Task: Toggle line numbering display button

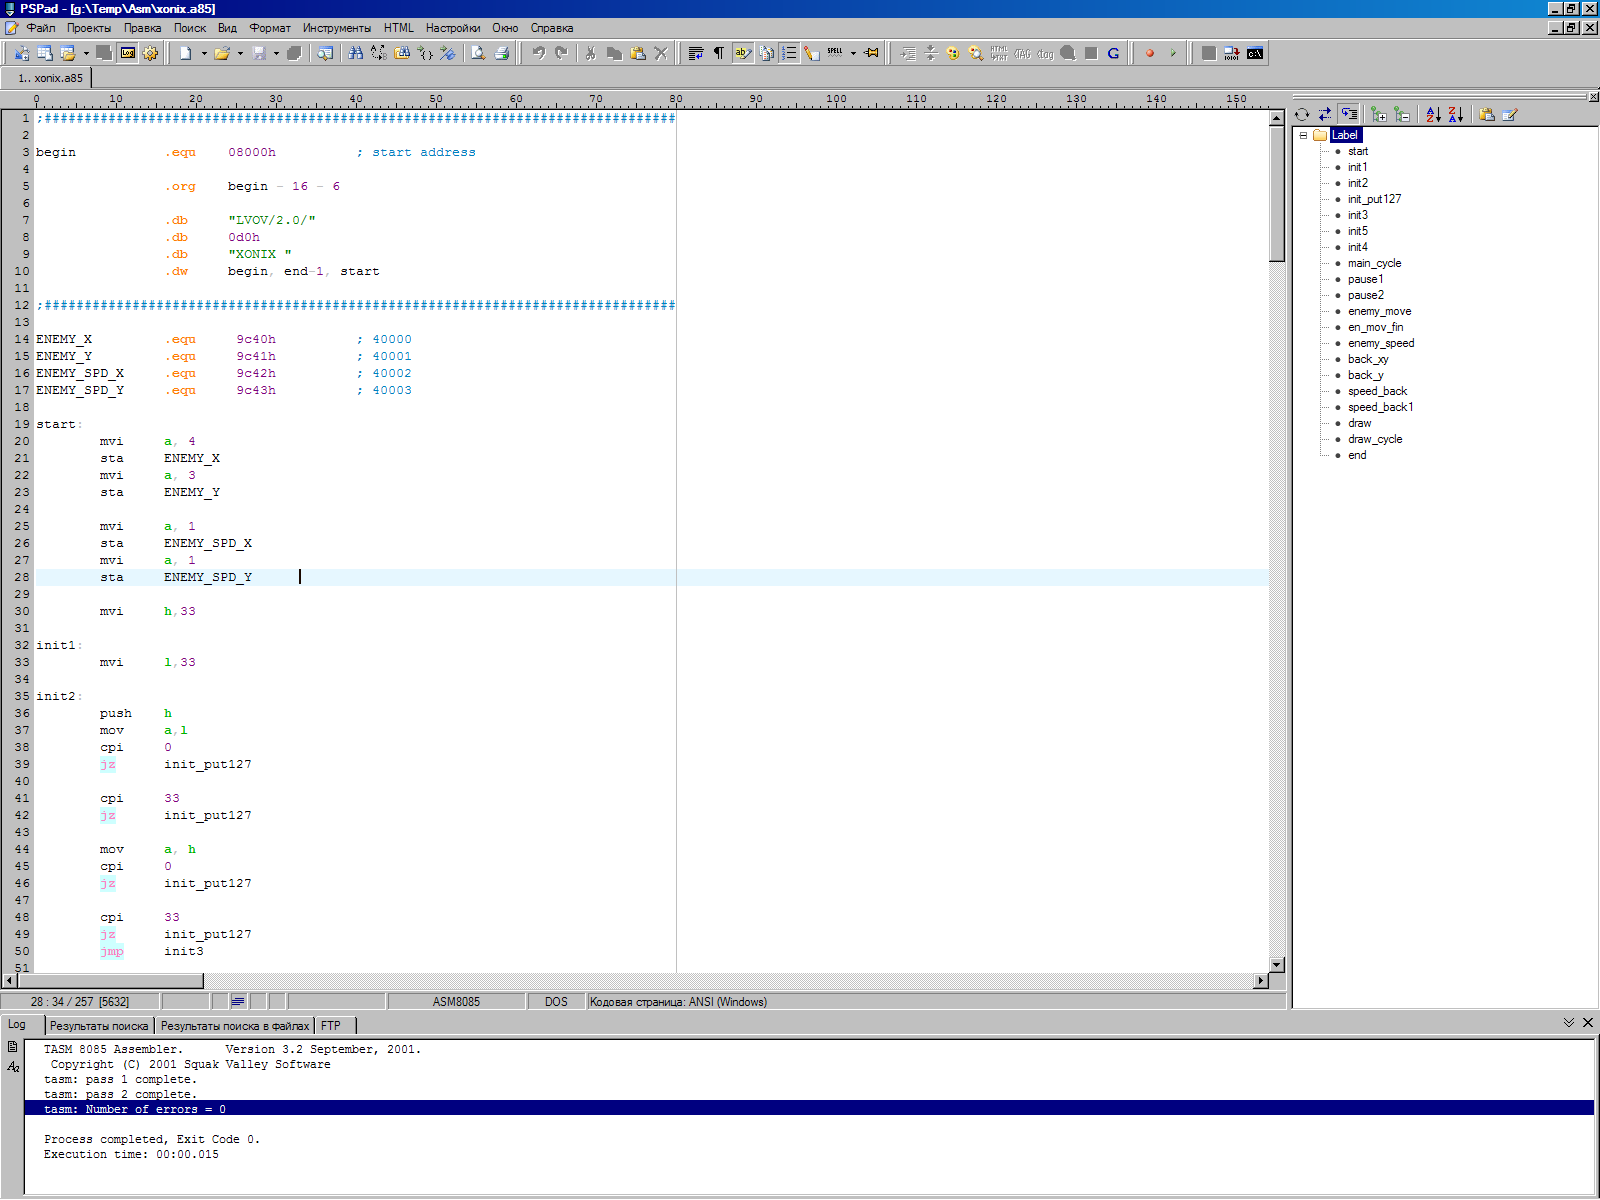Action: 789,53
